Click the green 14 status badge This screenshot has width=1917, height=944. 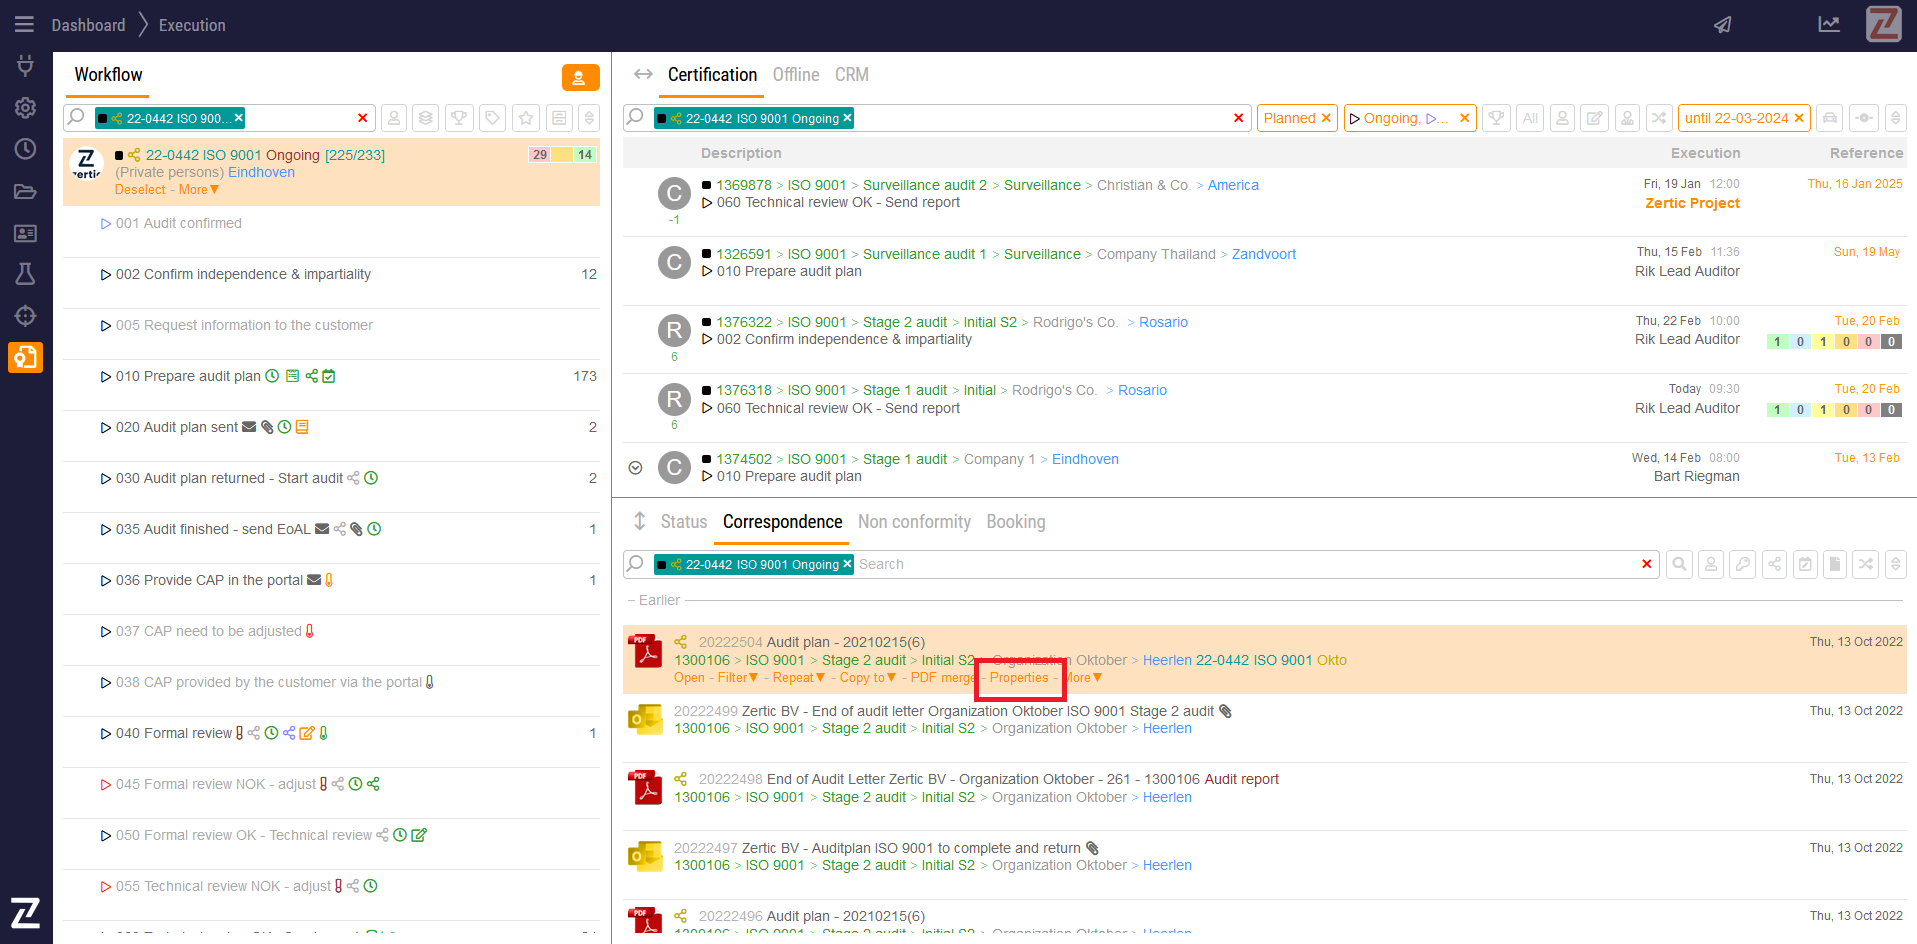(585, 155)
